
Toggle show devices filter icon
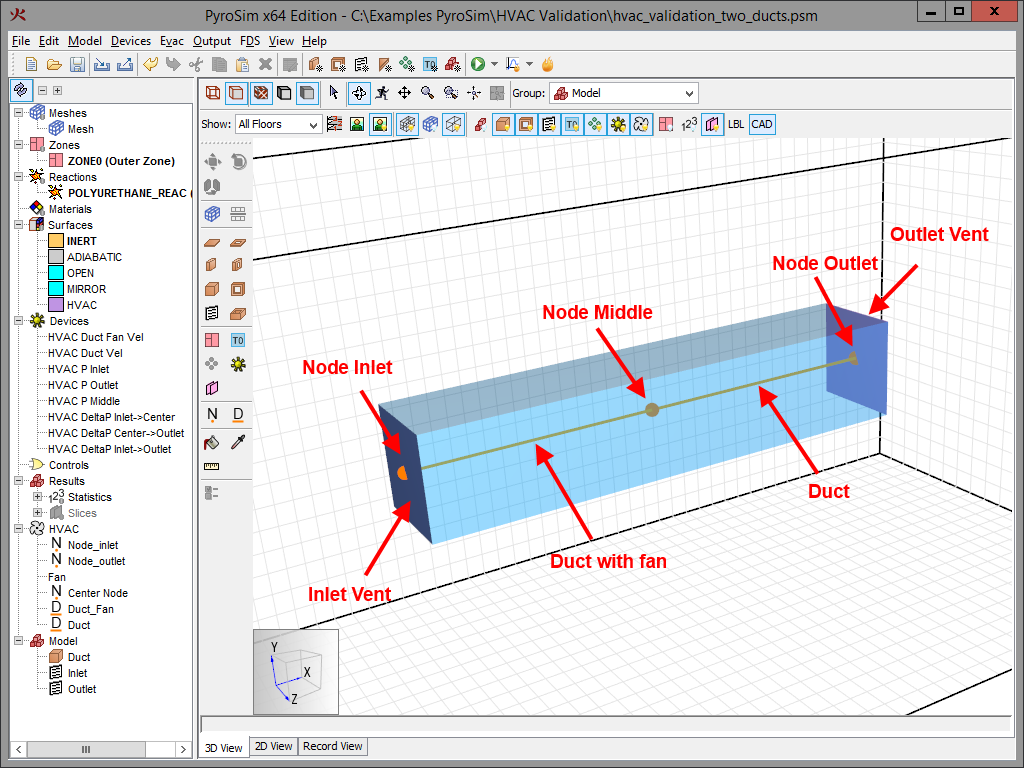point(618,124)
